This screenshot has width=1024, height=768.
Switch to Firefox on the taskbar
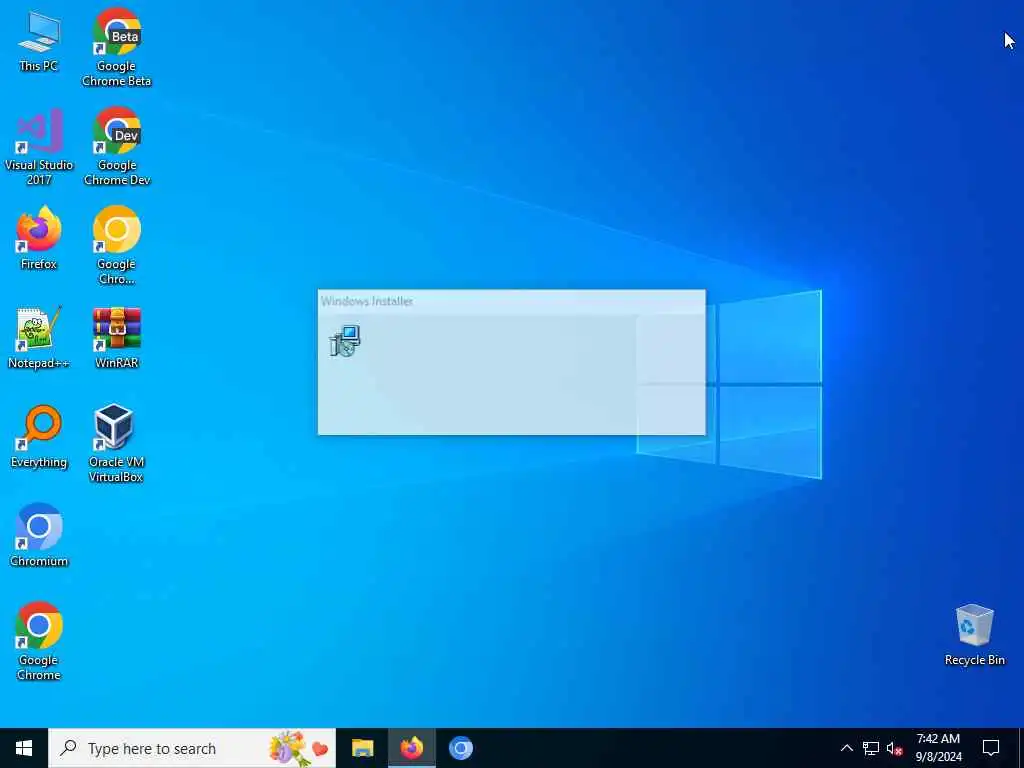[411, 748]
